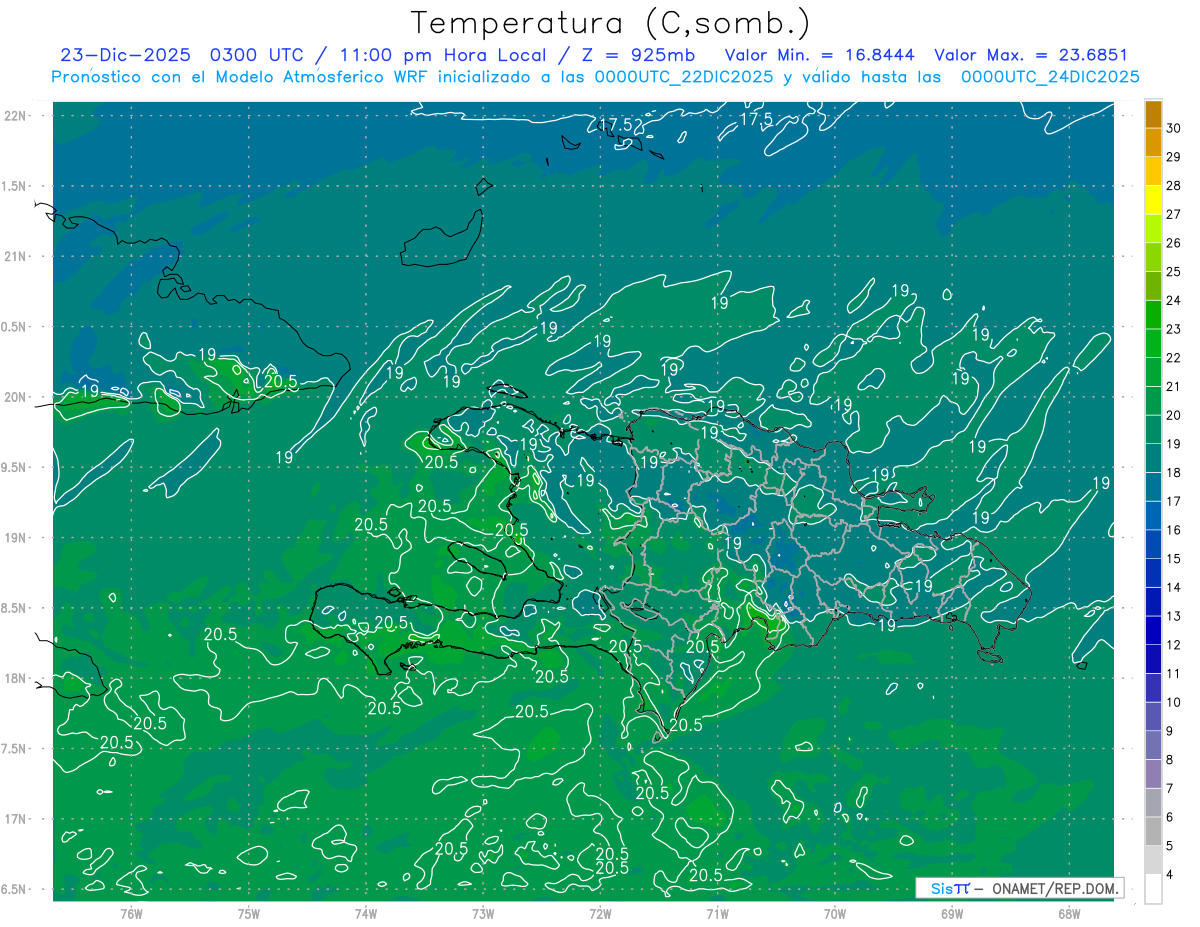
Task: Click '0000UTC_22DIC2025' initialization time text
Action: click(683, 77)
